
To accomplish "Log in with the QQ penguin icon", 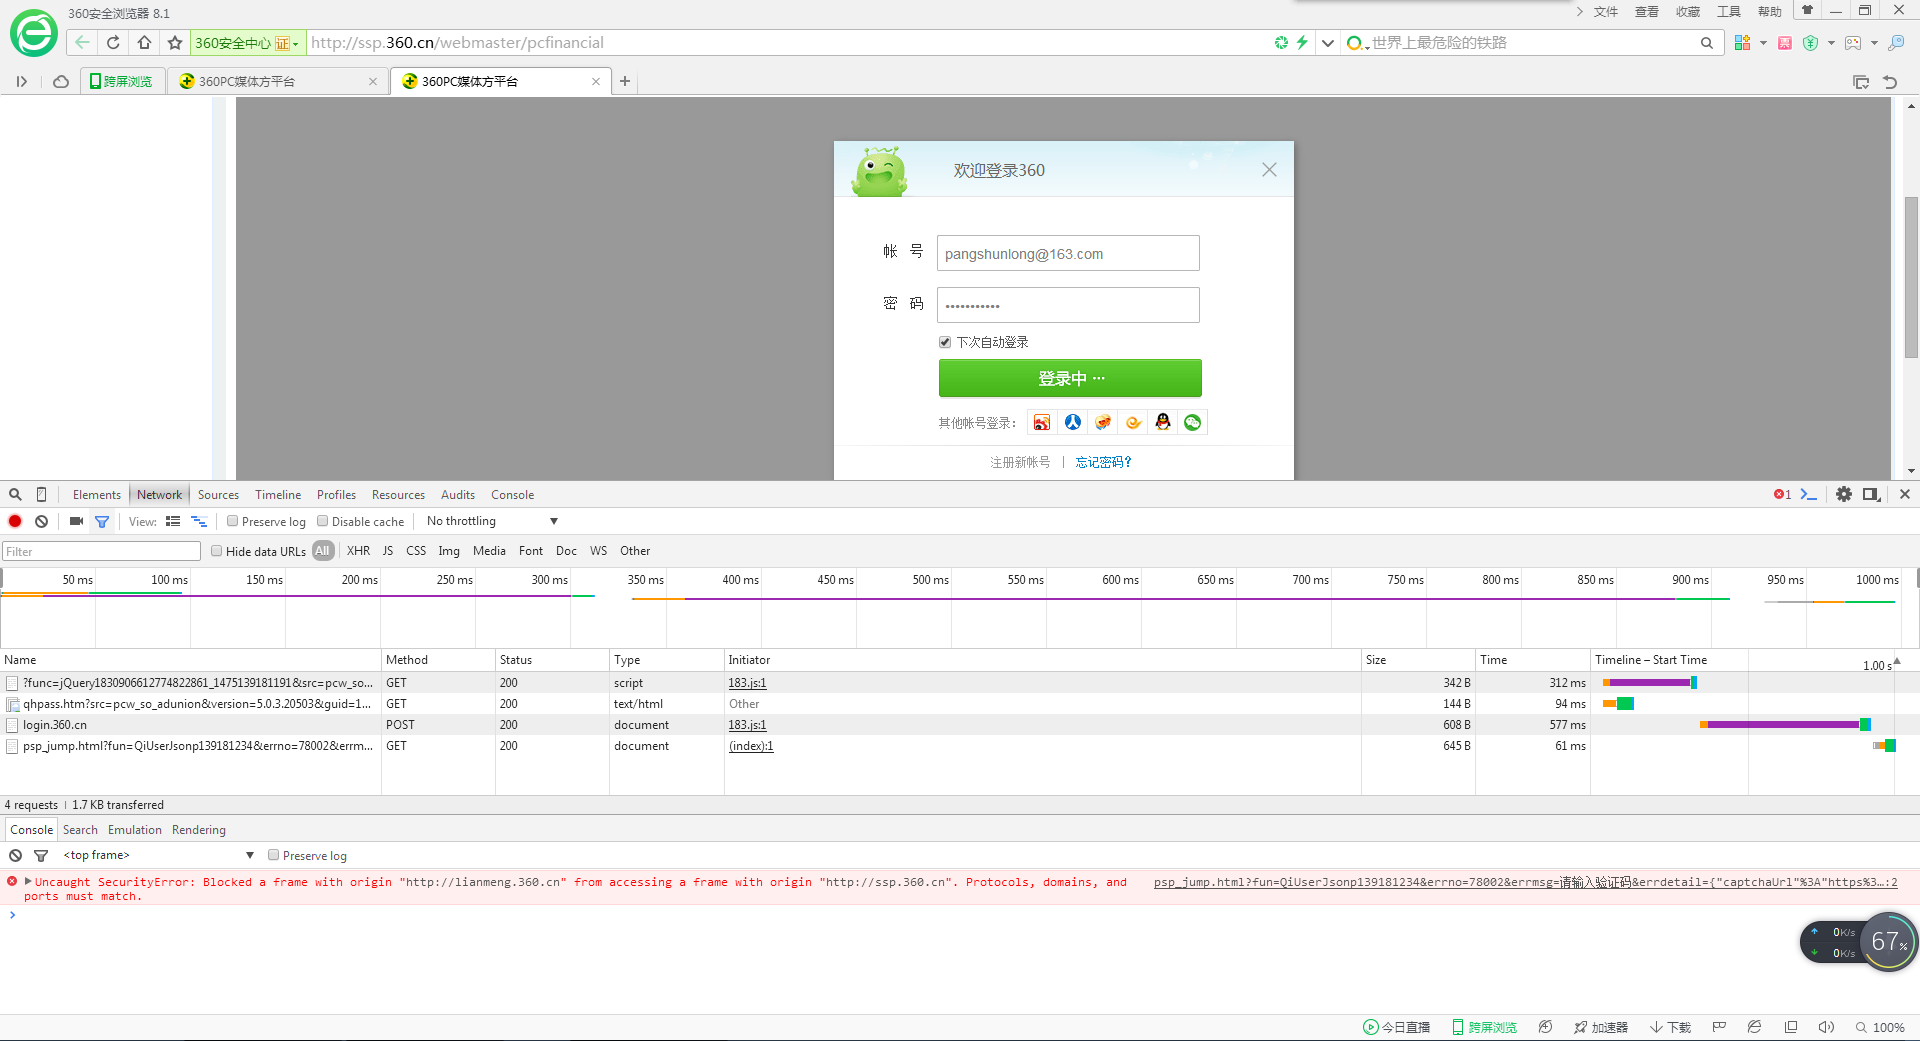I will click(1163, 422).
